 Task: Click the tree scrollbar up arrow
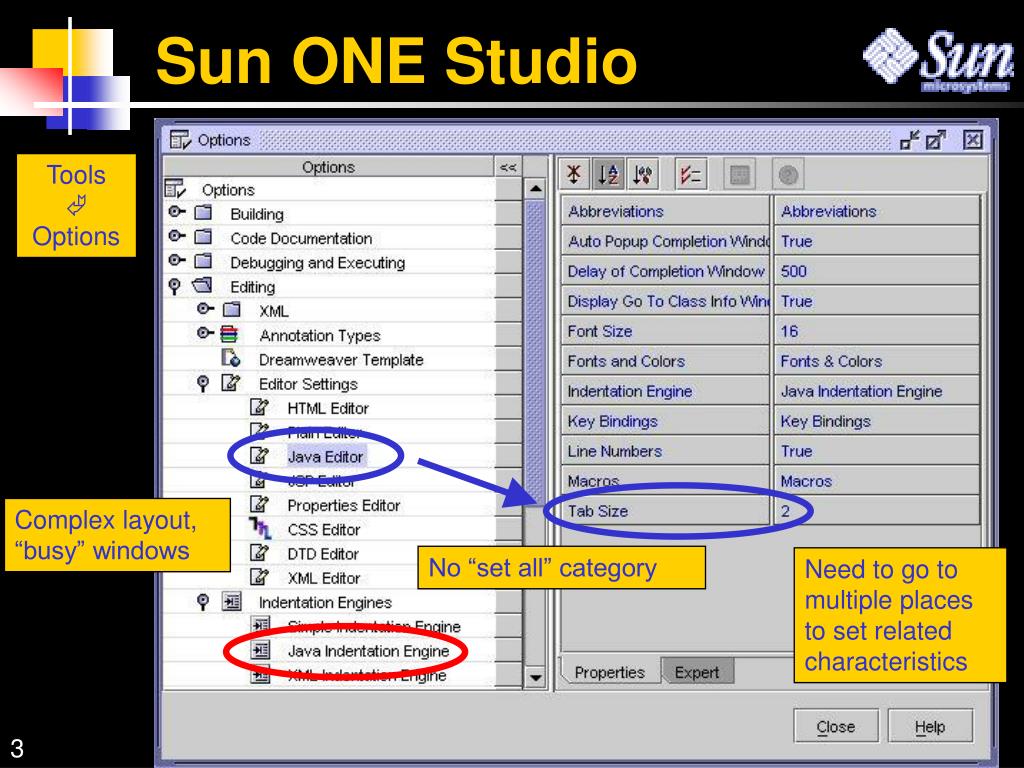(536, 189)
